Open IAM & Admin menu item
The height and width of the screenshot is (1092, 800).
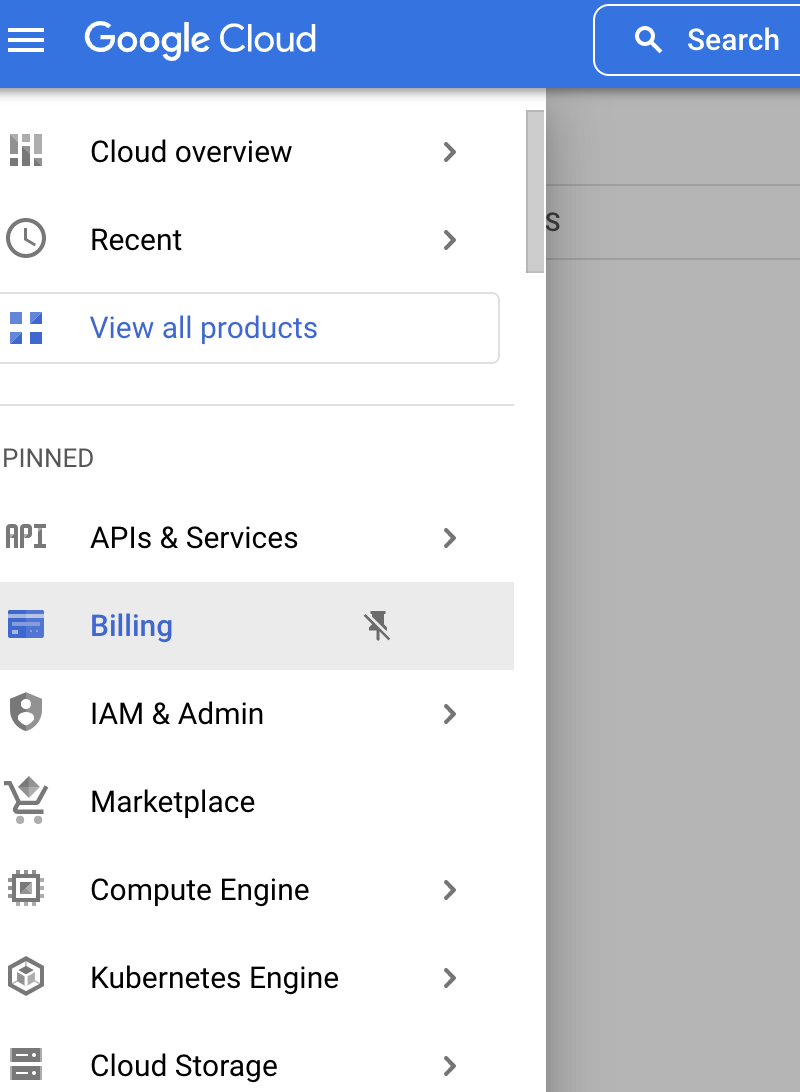pos(257,714)
